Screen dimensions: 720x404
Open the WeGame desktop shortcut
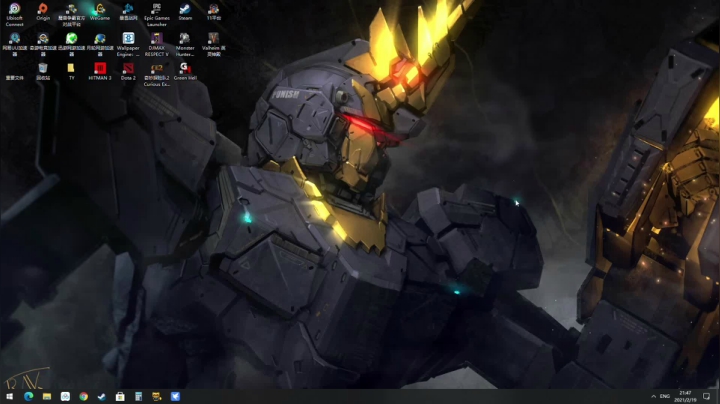(x=100, y=12)
